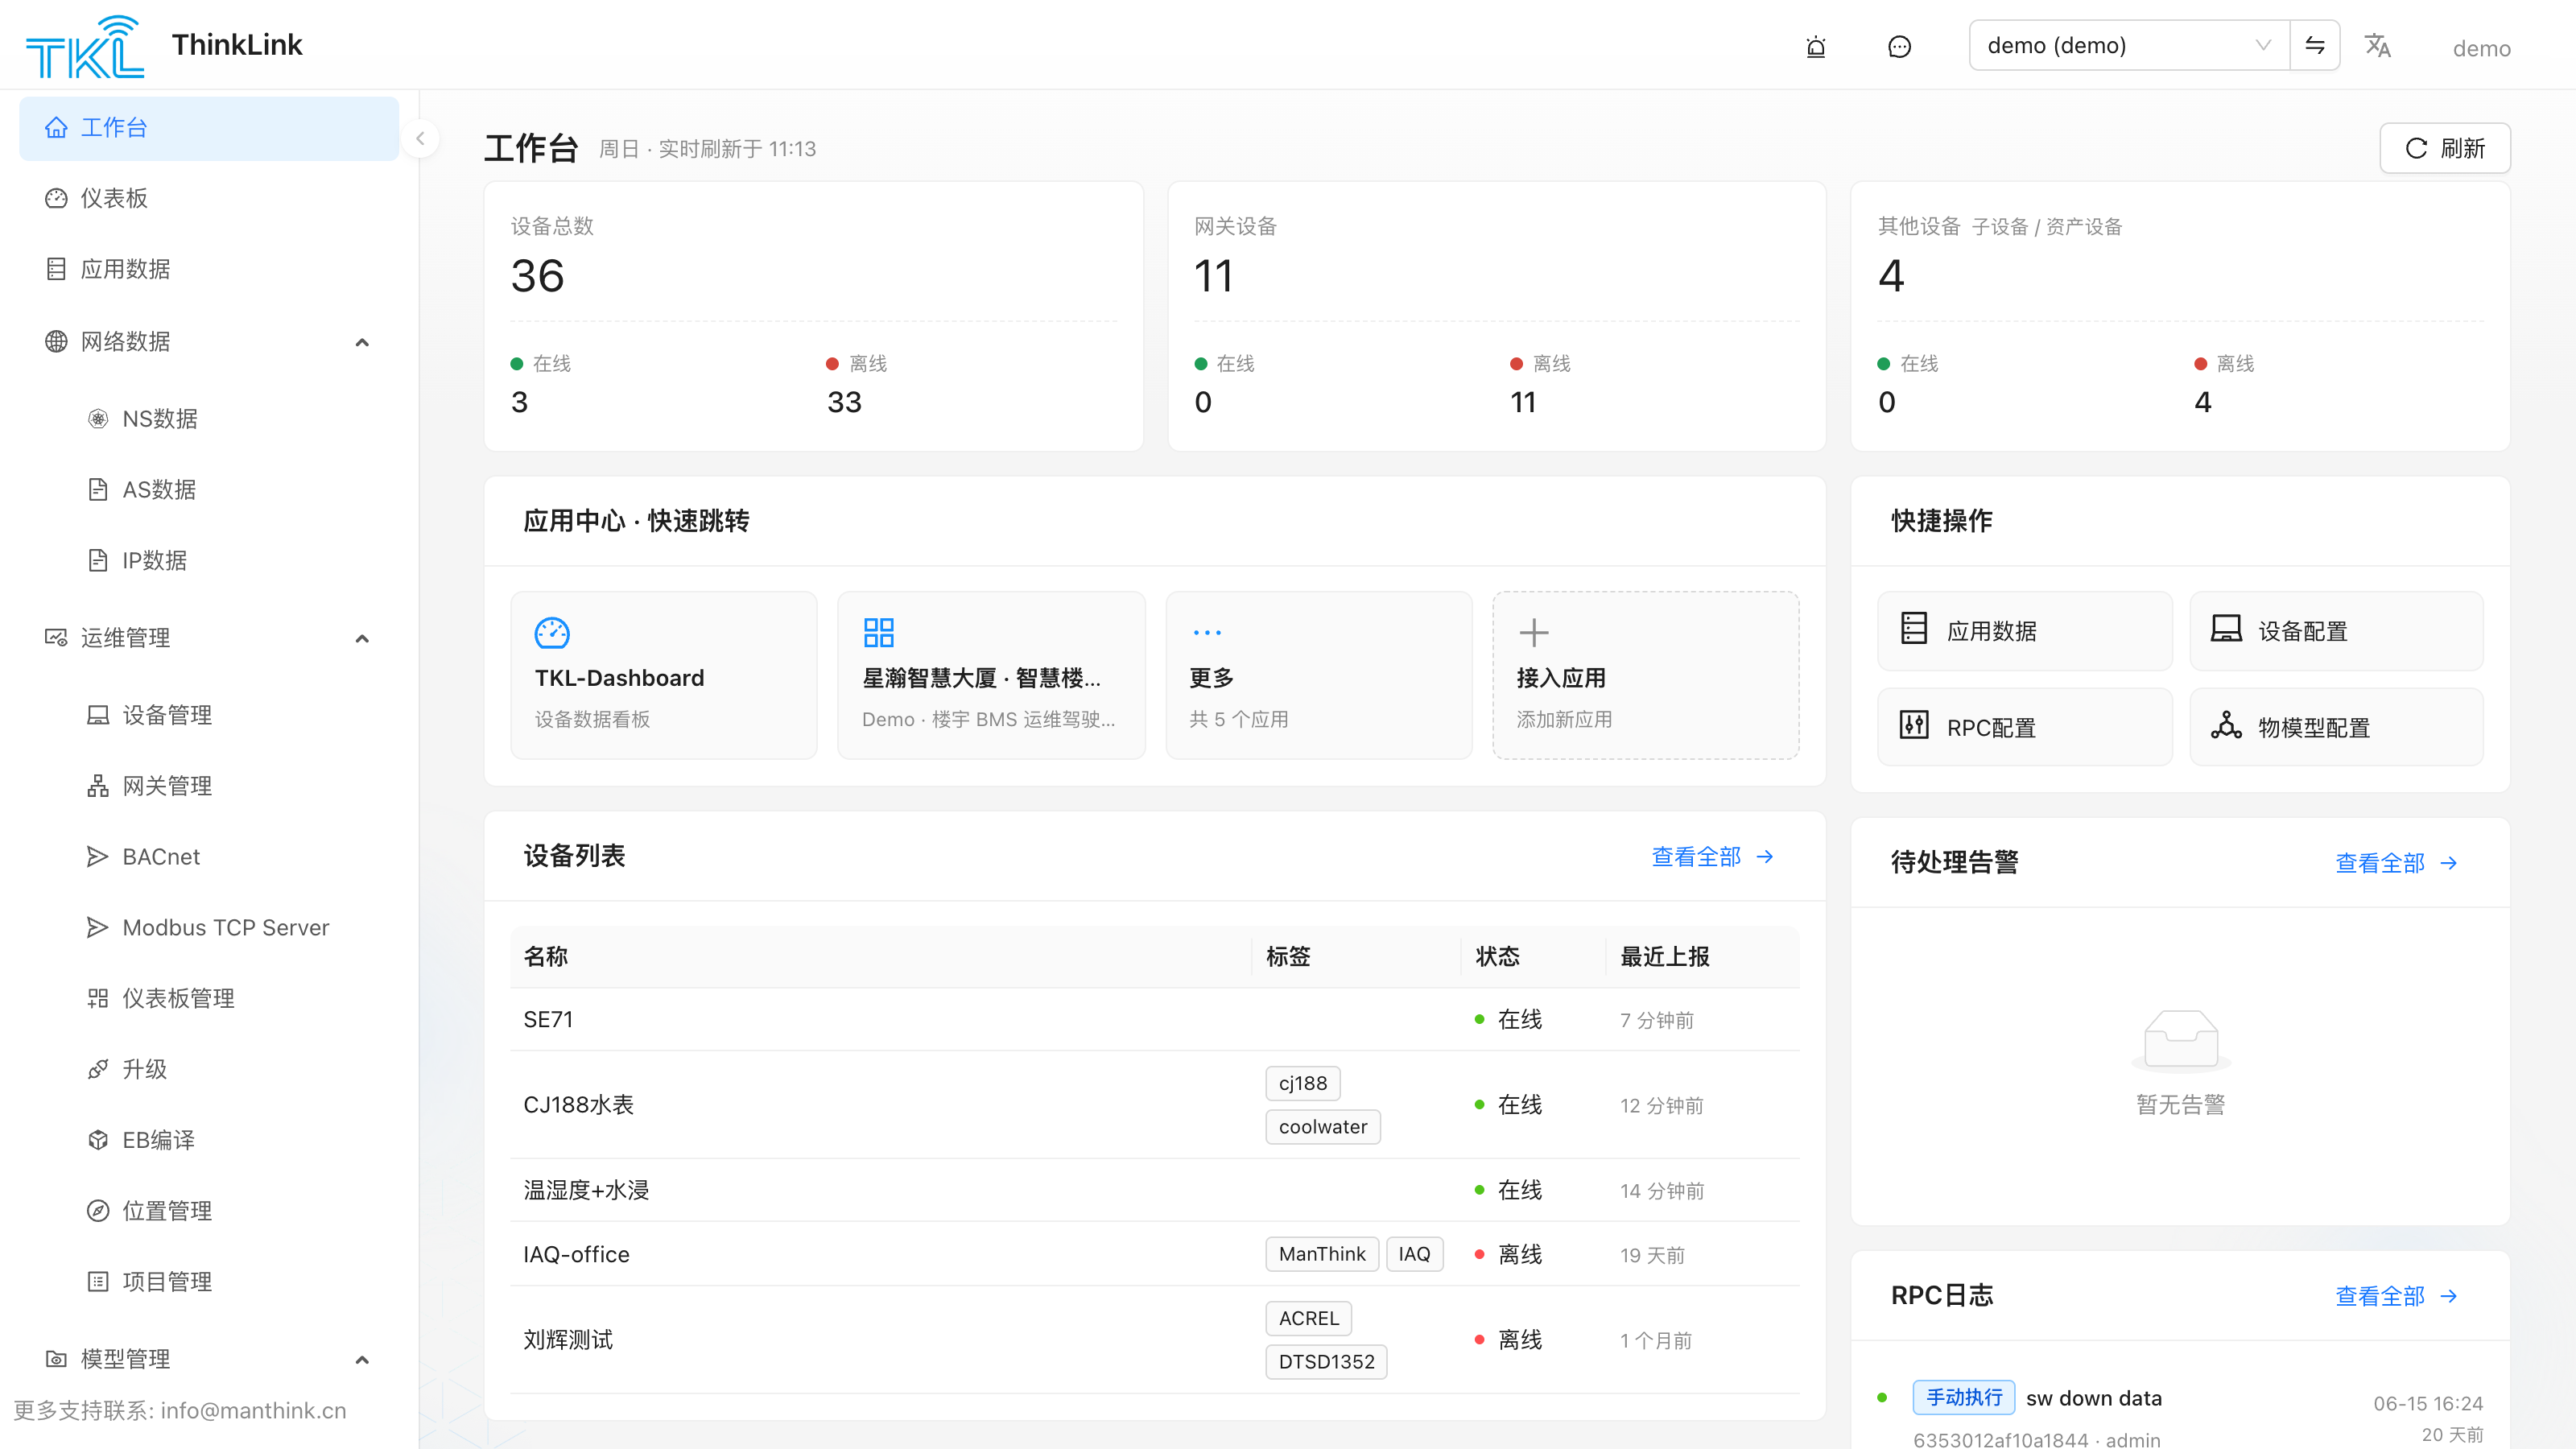
Task: Open the demo user account menu
Action: pos(2481,48)
